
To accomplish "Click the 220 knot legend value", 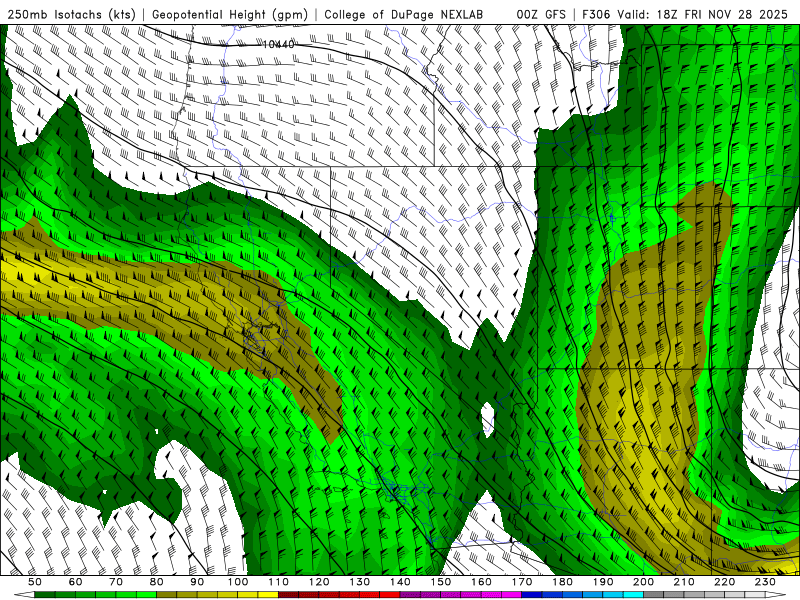I will (x=725, y=582).
